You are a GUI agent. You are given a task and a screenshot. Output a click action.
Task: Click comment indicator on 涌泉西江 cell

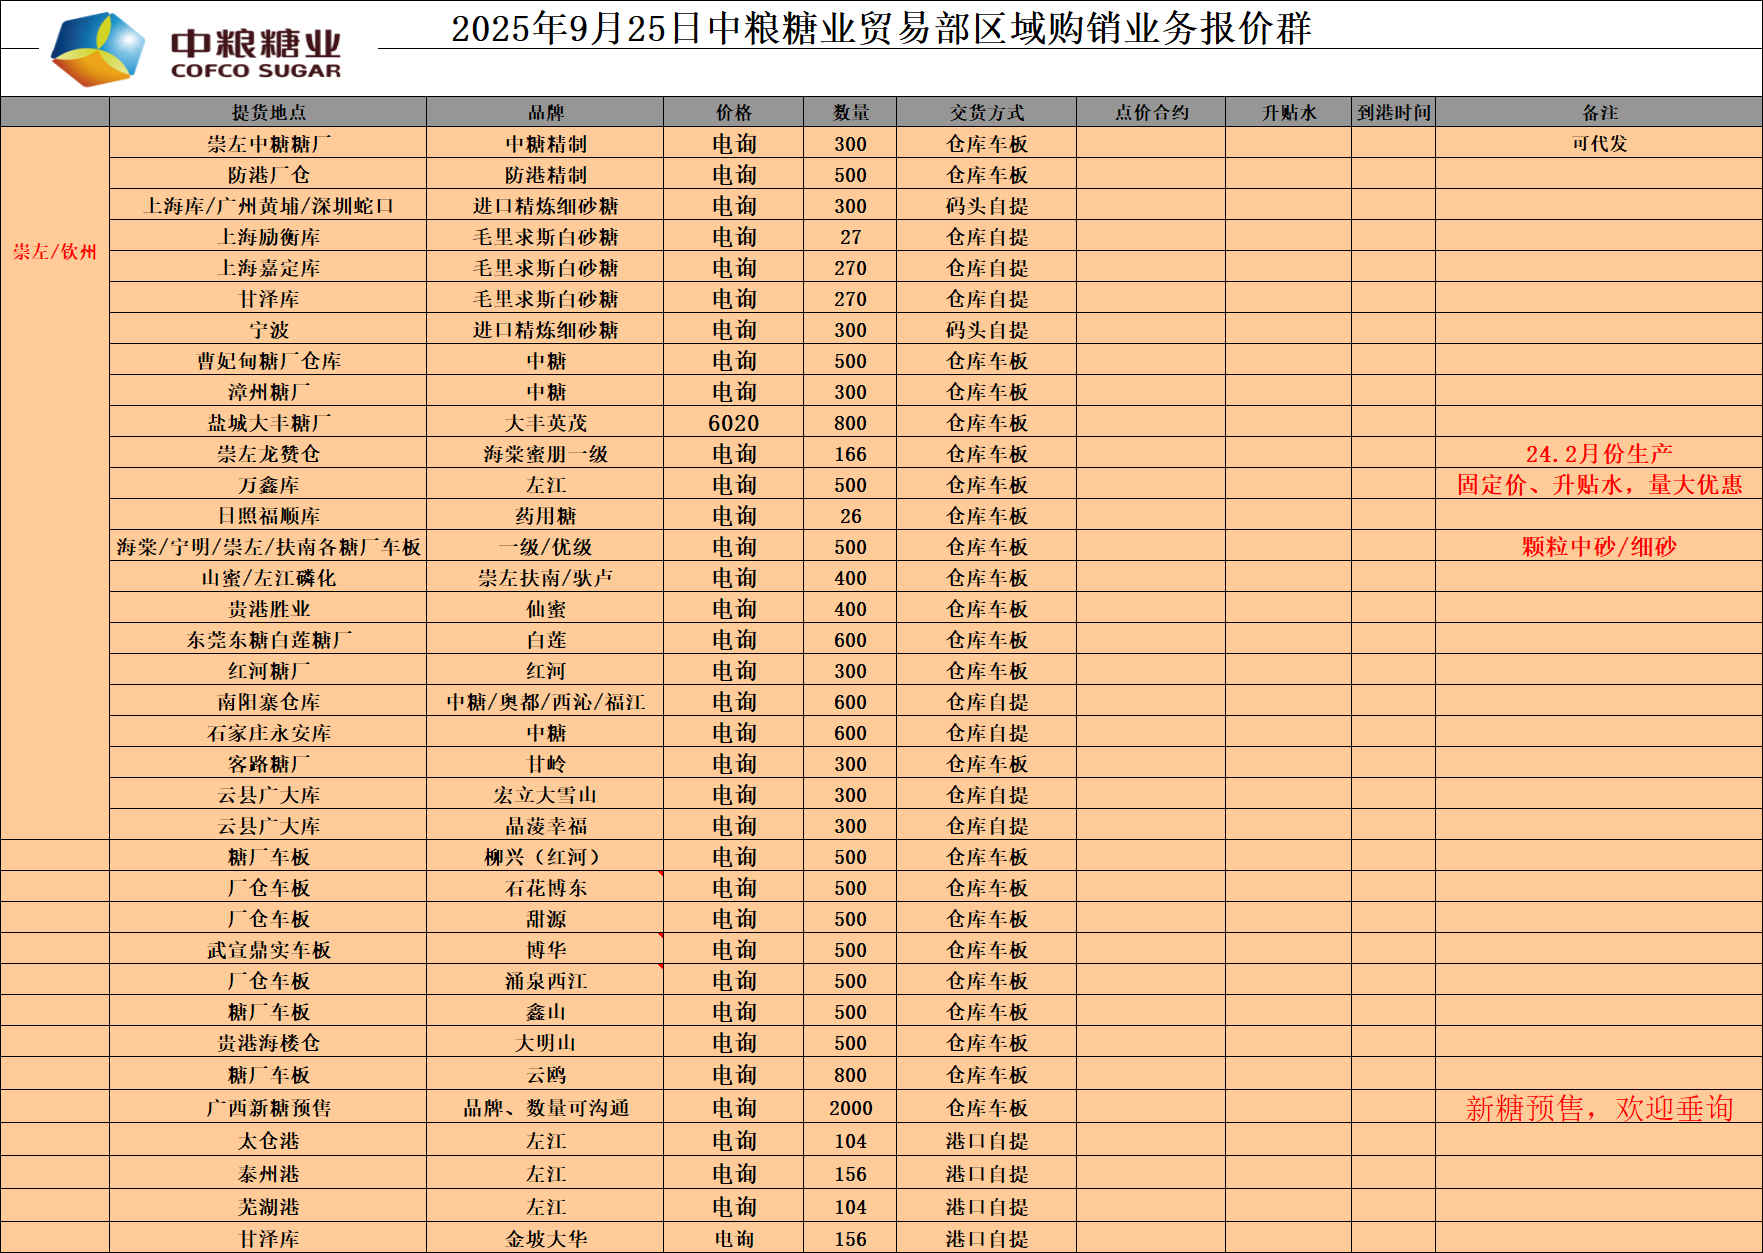(660, 968)
